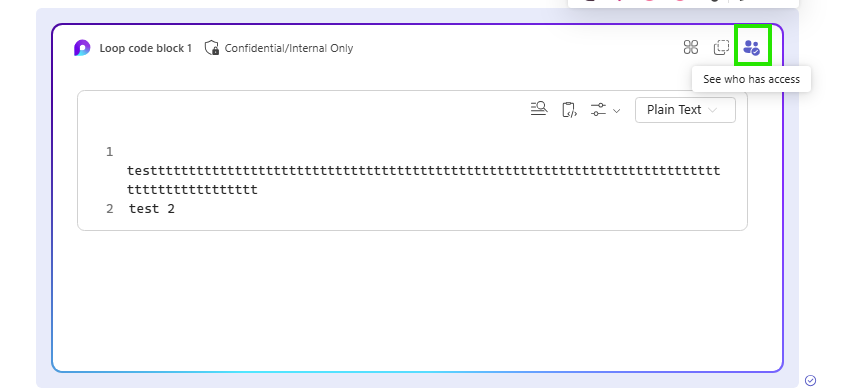Click the find in code icon
Screen dimensions: 855x391
point(539,109)
